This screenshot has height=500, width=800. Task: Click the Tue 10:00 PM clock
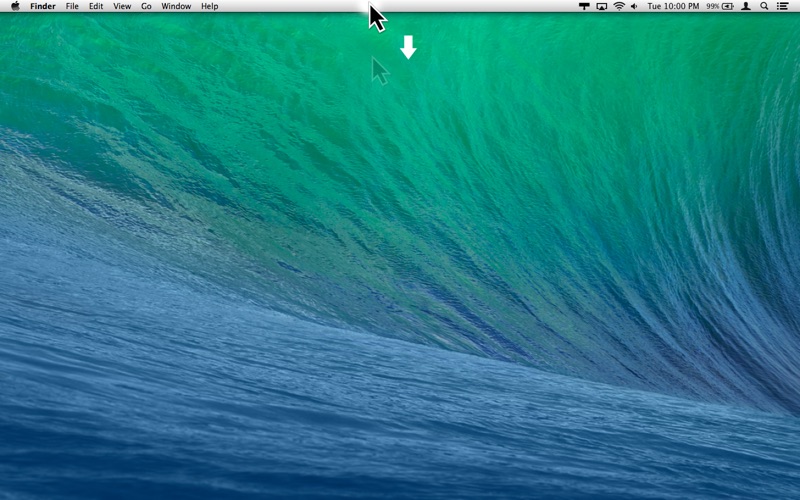tap(673, 6)
